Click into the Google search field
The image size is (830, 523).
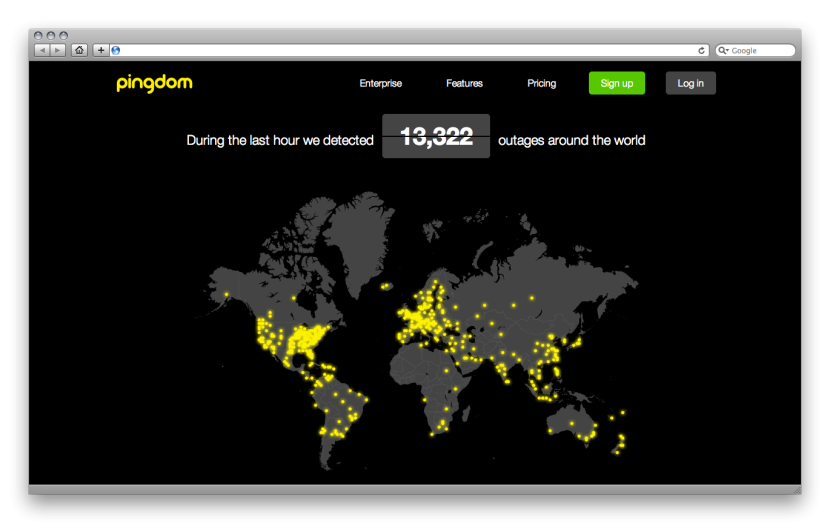point(760,50)
